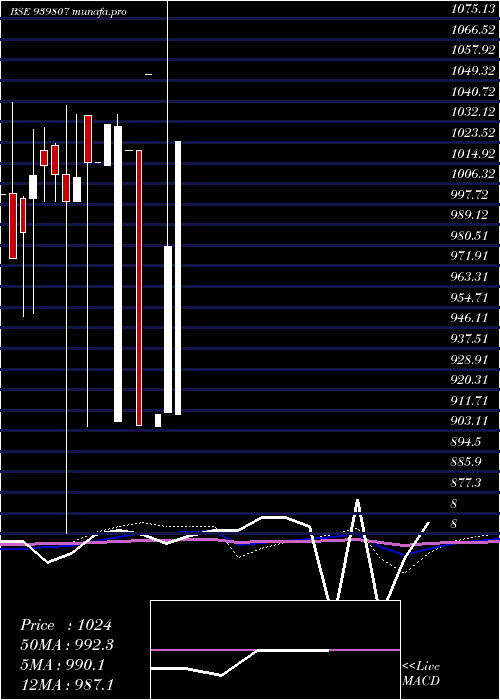Click the 1049.32 price level label
Image resolution: width=500 pixels, height=700 pixels.
[473, 71]
